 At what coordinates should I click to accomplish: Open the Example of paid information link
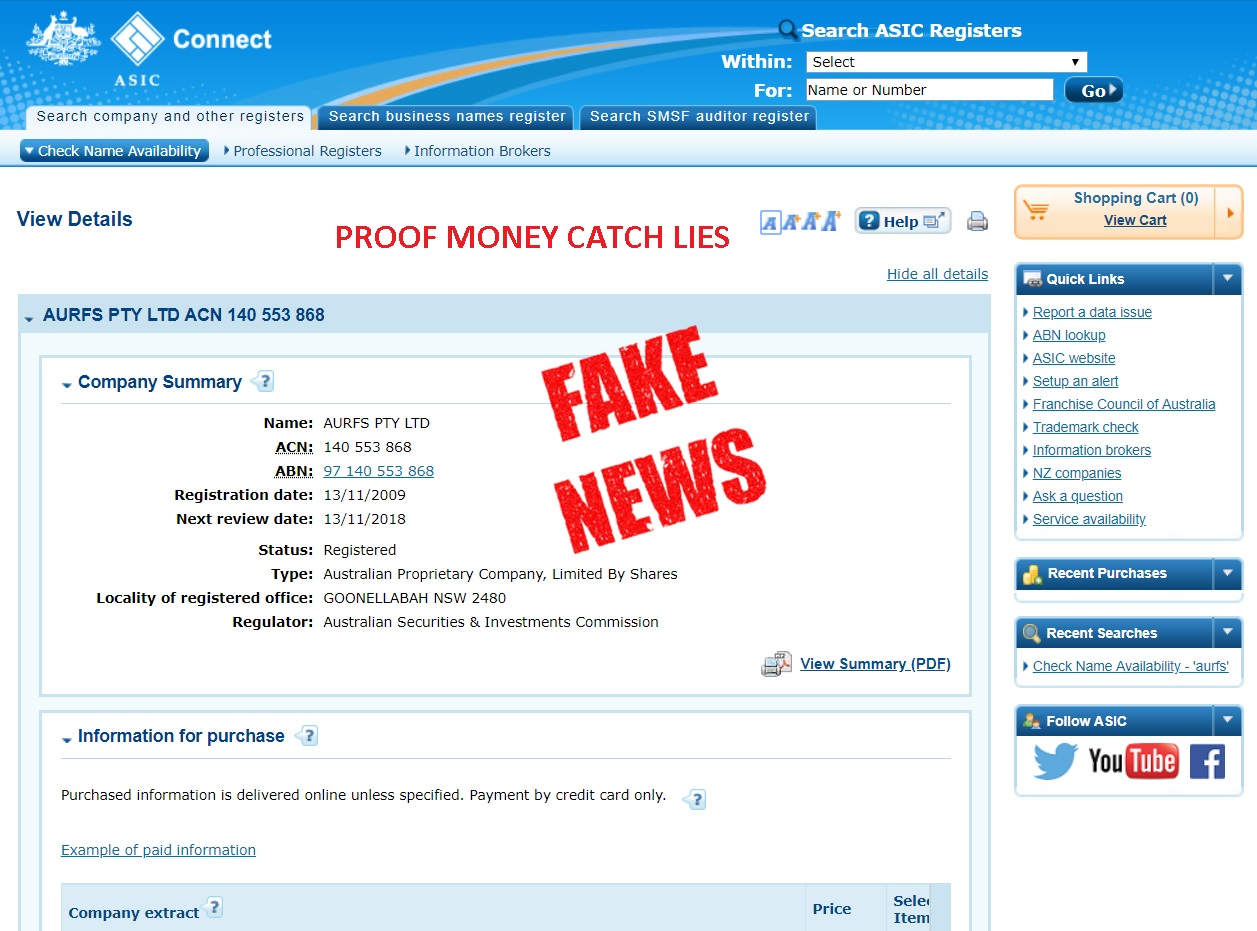tap(158, 850)
